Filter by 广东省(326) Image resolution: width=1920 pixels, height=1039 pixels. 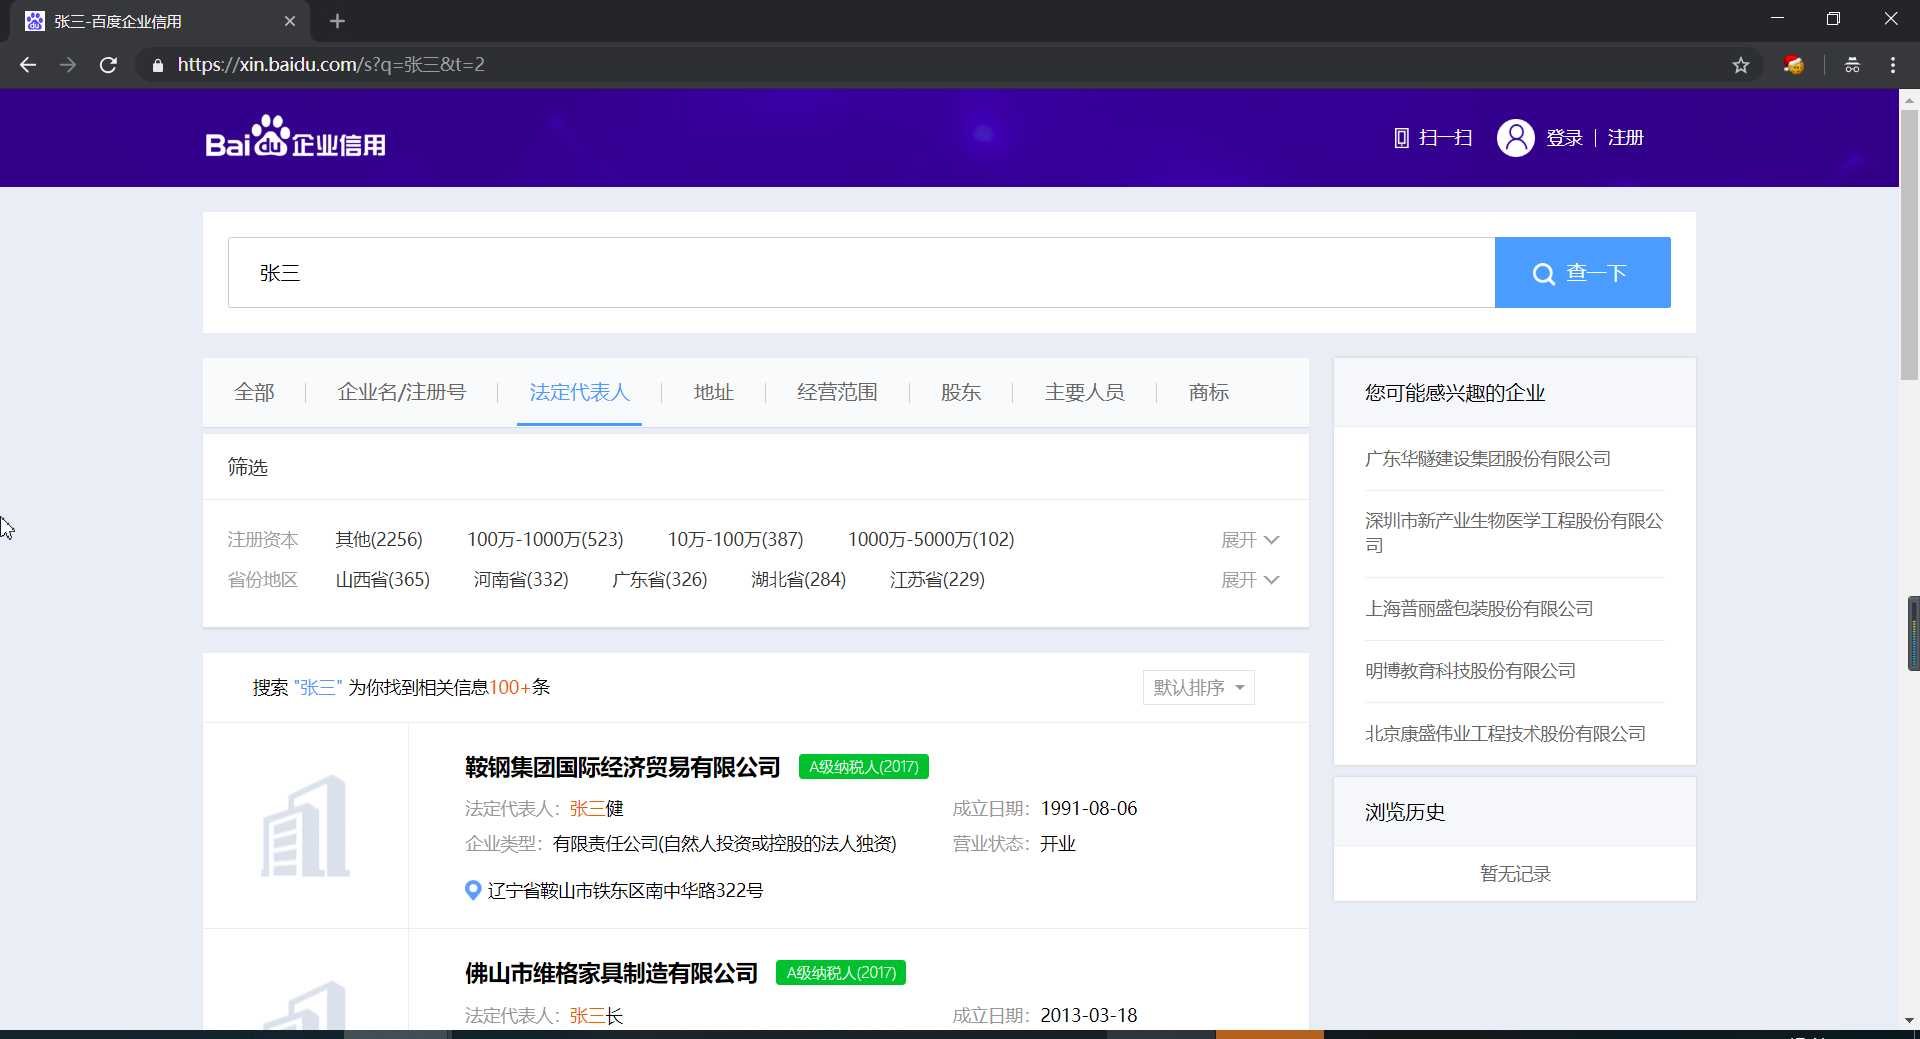point(660,580)
